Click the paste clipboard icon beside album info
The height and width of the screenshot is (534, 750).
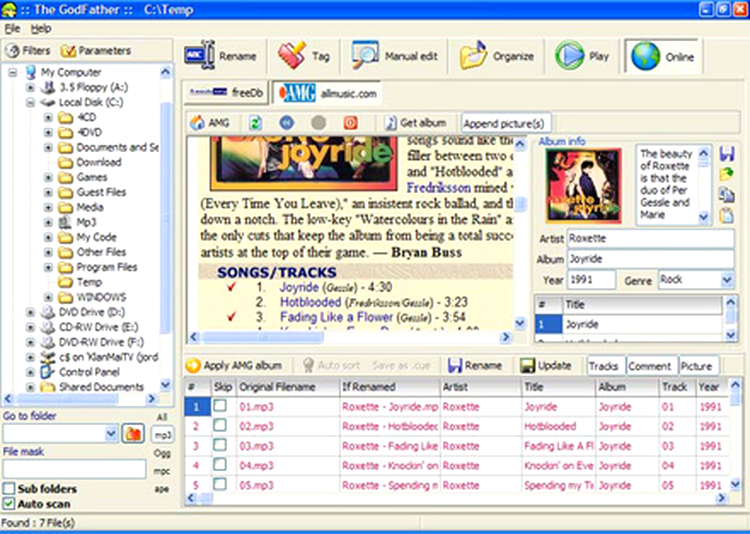click(x=727, y=215)
